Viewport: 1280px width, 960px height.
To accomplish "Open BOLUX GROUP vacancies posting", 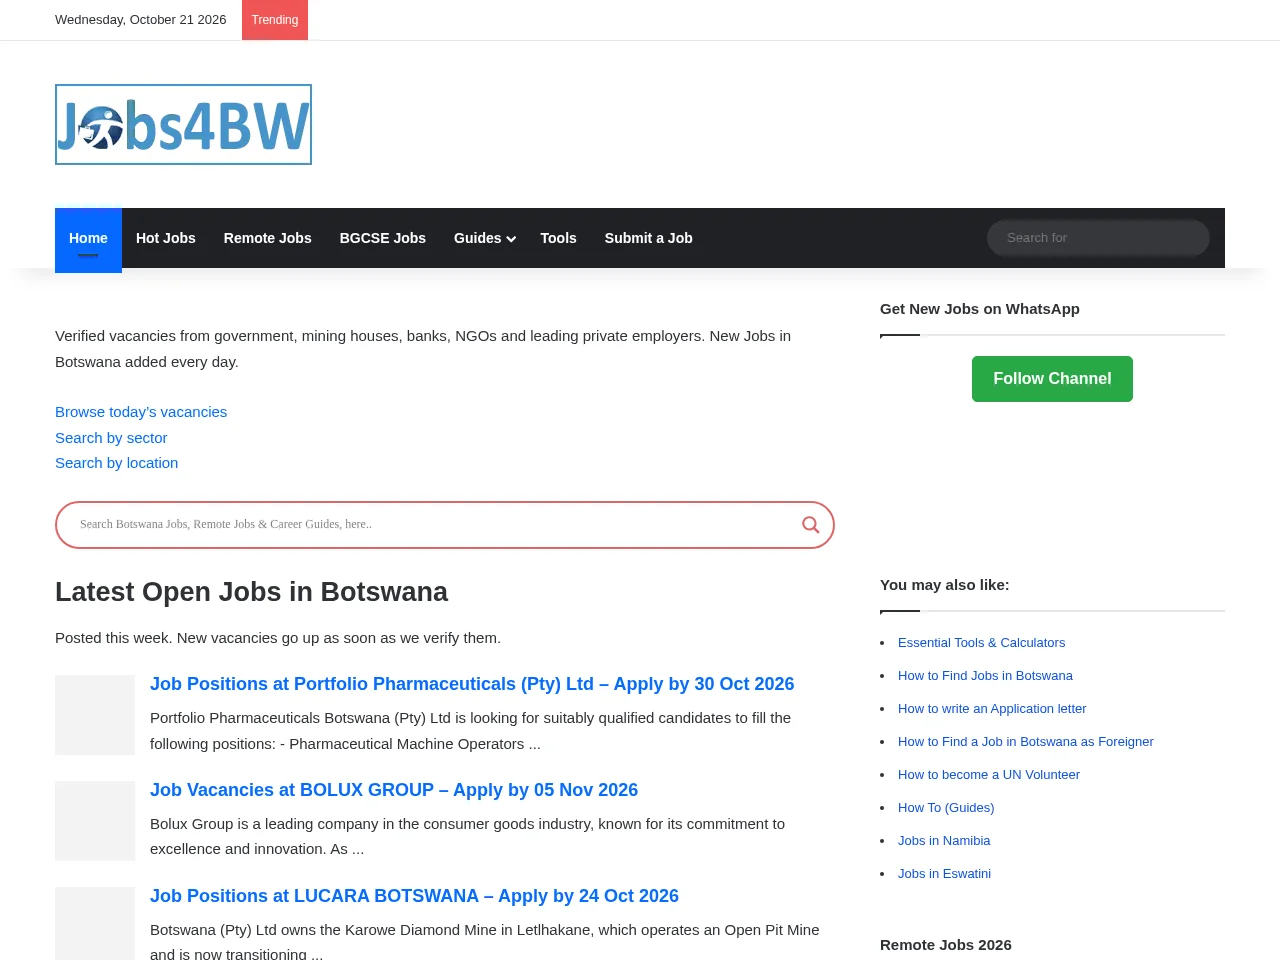I will (394, 790).
